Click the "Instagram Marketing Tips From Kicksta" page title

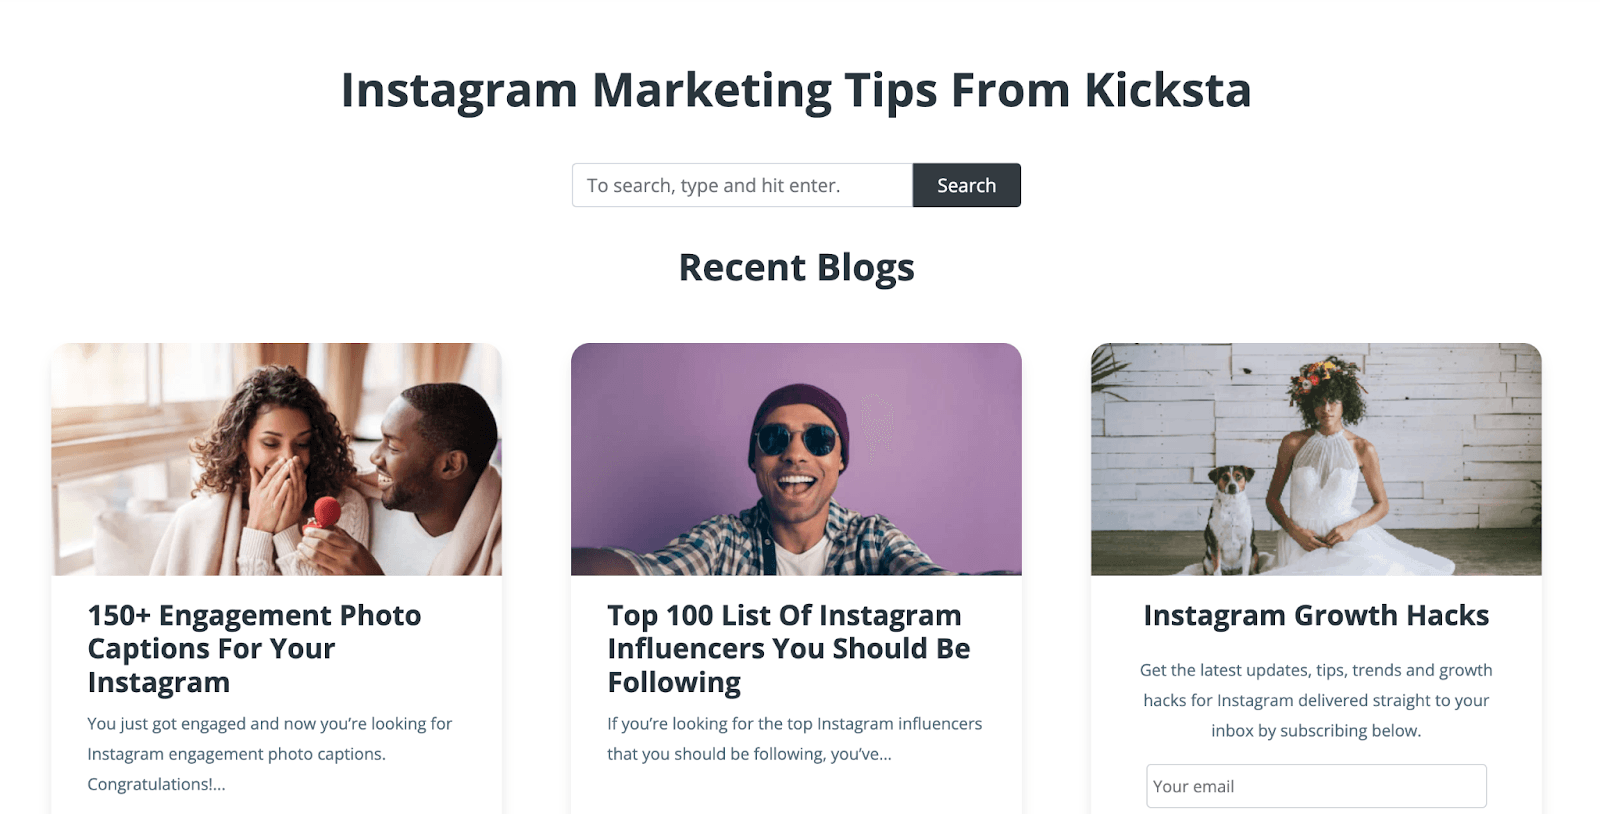tap(796, 90)
